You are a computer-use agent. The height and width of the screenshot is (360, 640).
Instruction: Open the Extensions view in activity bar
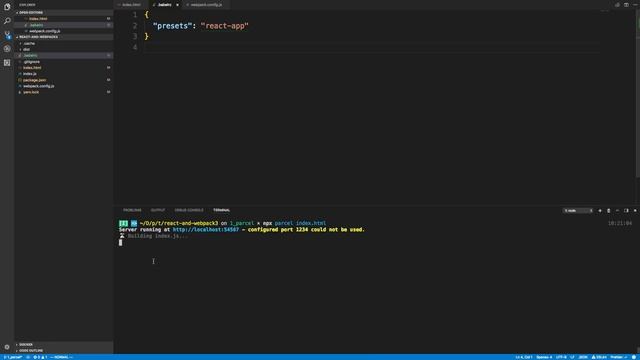[x=7, y=62]
